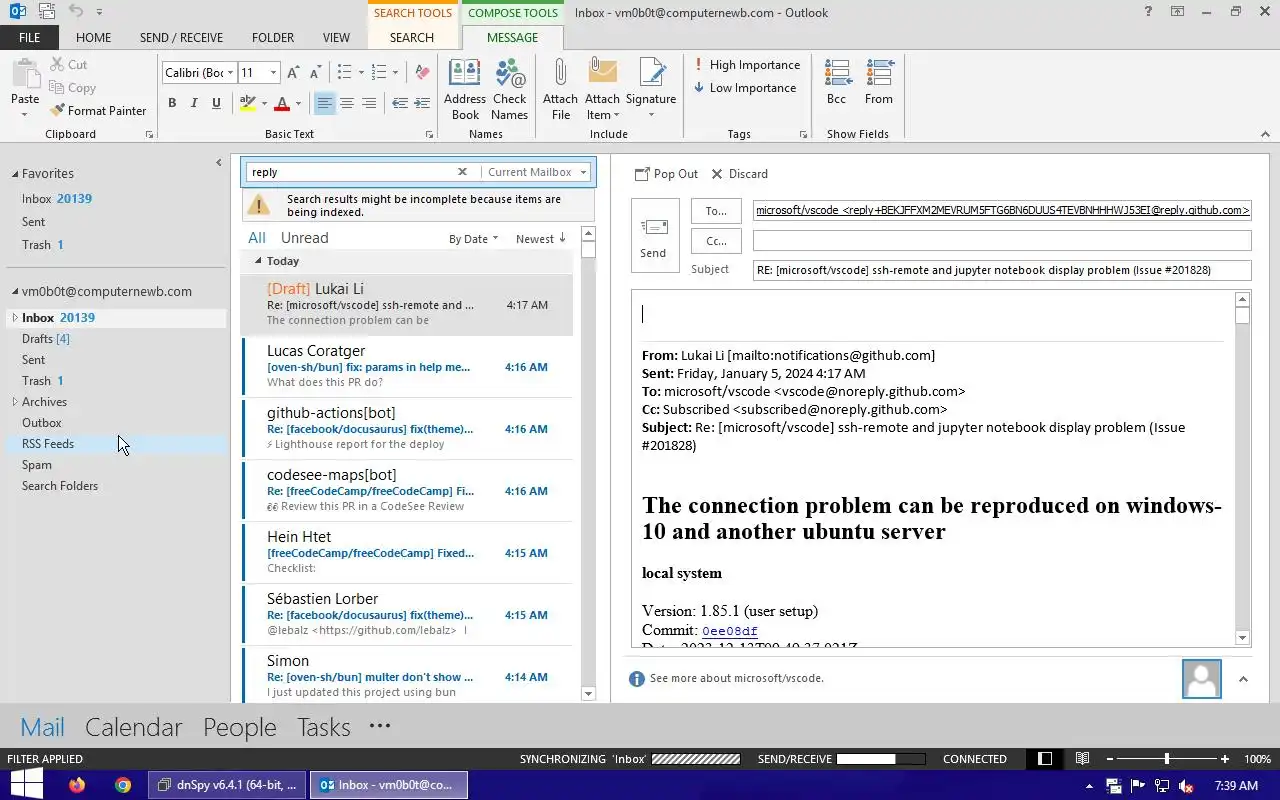
Task: Apply numbered list formatting
Action: [378, 72]
